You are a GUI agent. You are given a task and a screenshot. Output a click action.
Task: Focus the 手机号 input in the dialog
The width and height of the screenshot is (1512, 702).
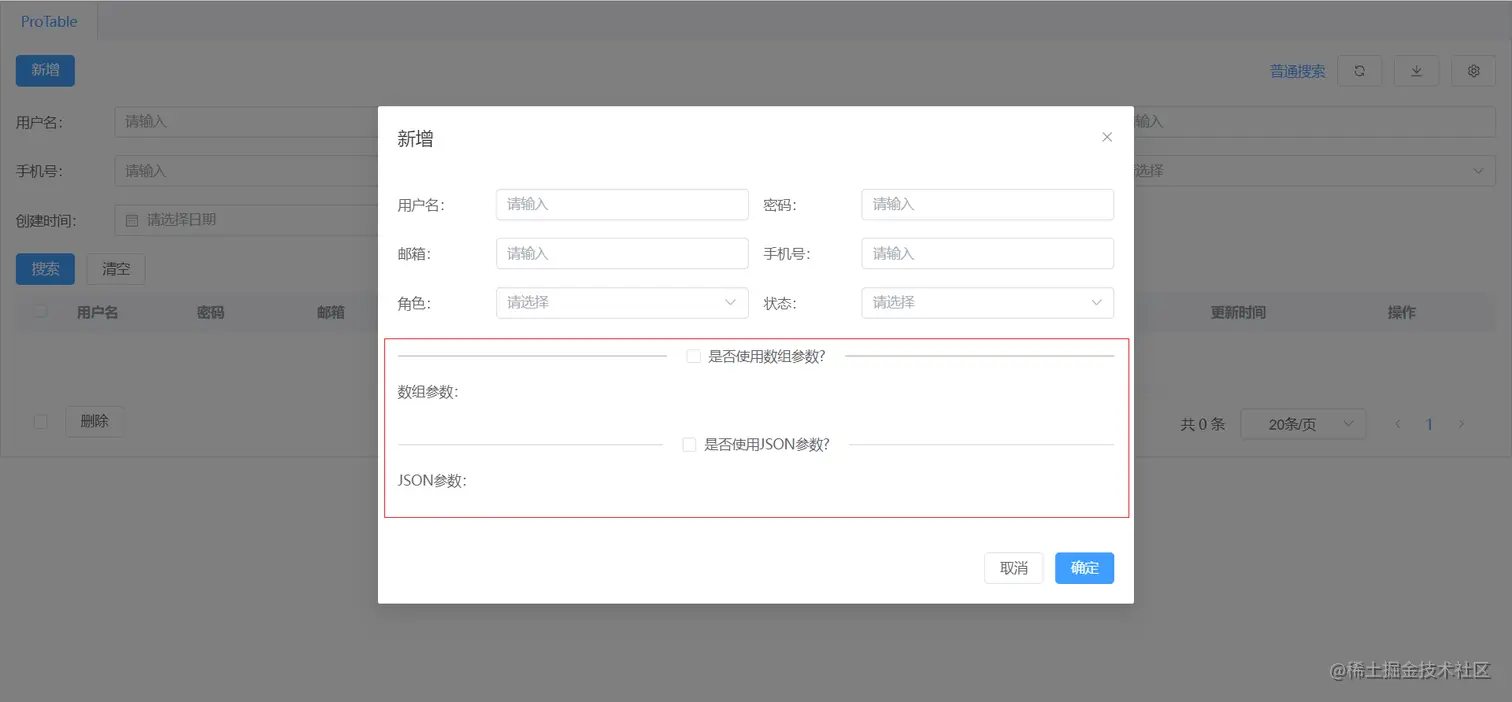tap(987, 253)
